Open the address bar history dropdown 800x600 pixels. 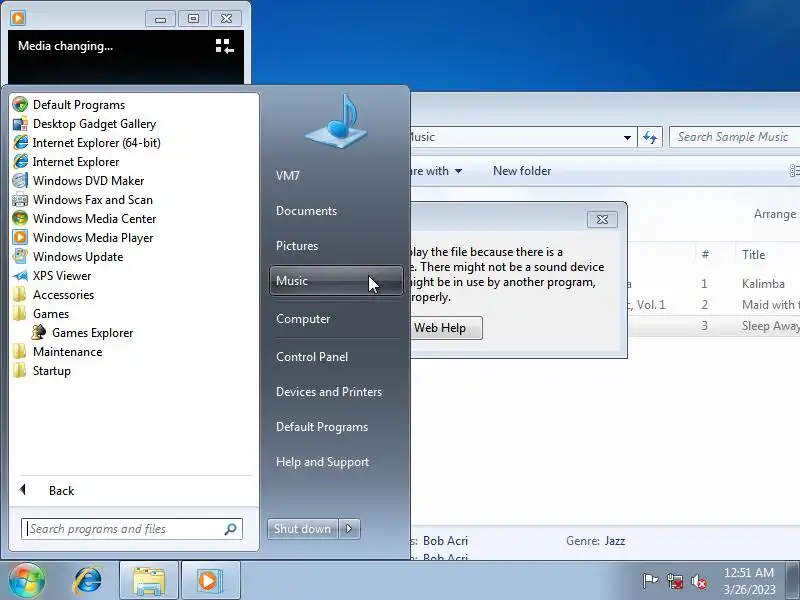tap(627, 137)
